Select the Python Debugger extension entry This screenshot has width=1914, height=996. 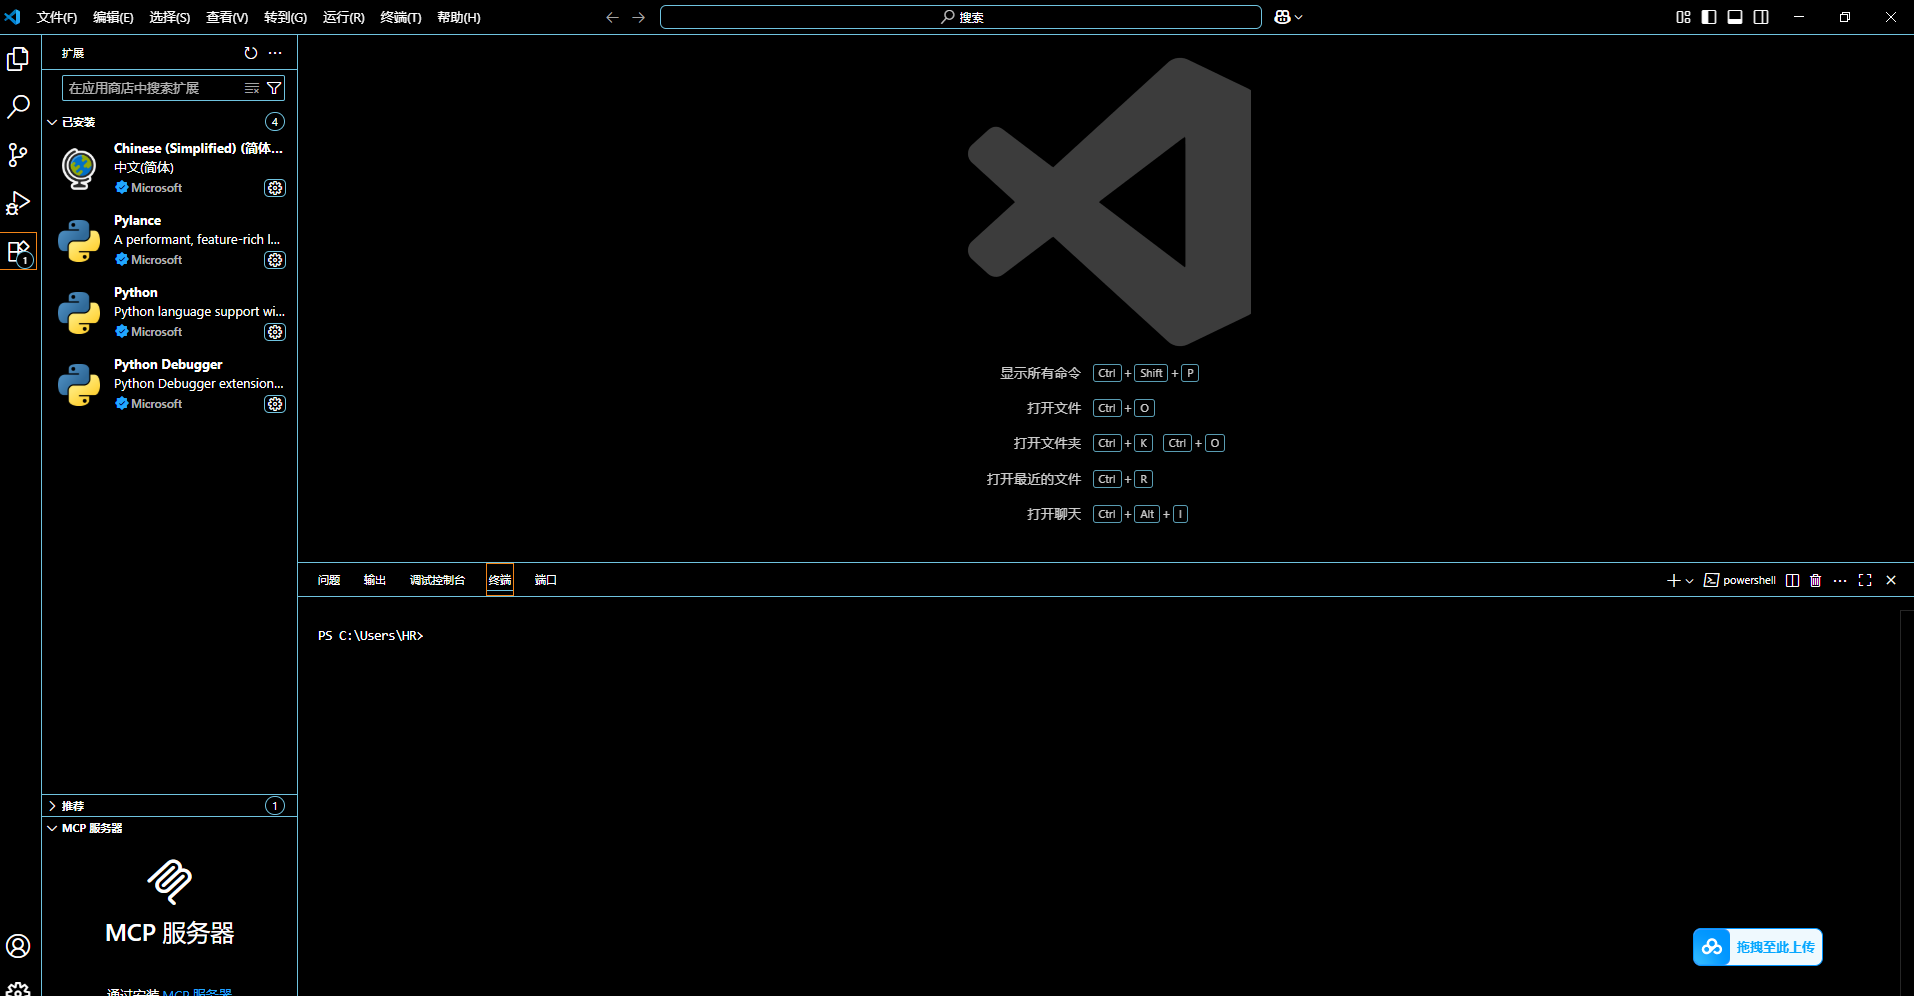(x=169, y=384)
